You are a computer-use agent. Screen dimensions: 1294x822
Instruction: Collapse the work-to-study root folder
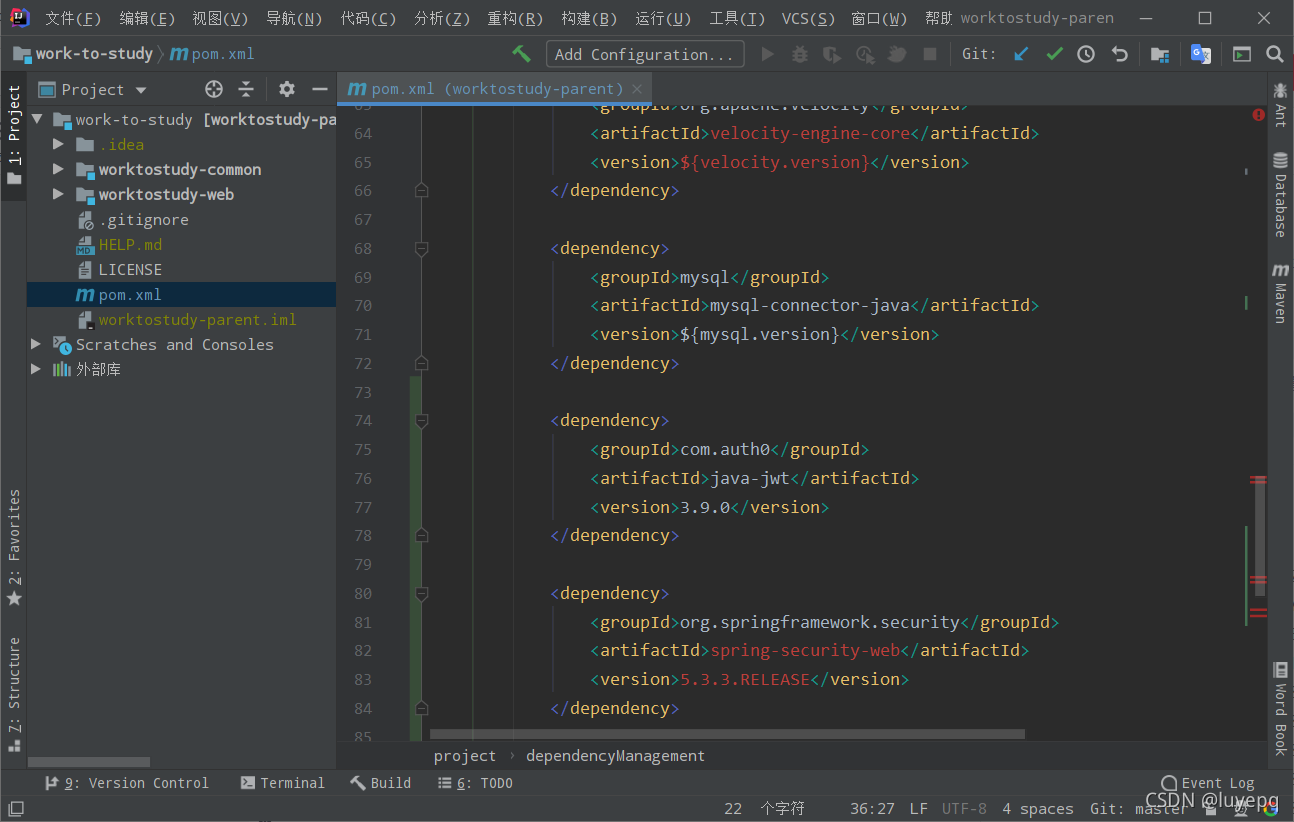click(x=37, y=119)
